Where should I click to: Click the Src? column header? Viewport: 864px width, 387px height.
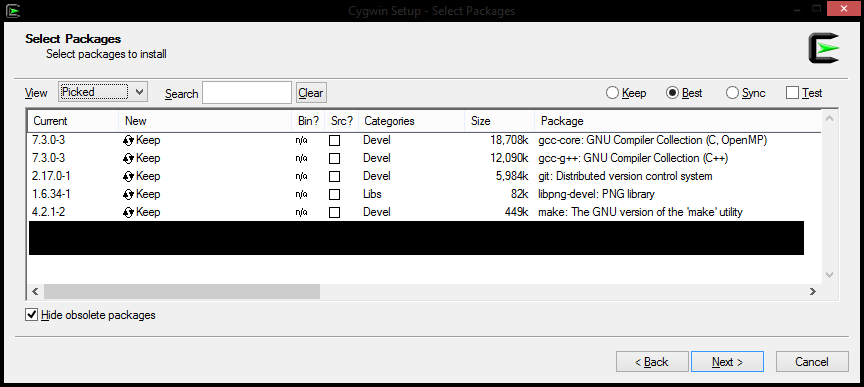[342, 121]
